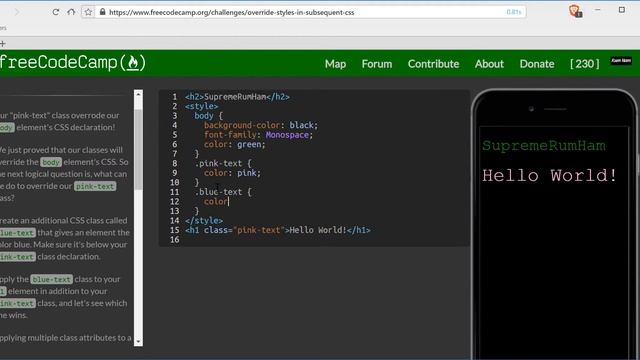
Task: Click the user profile picture in navbar
Action: (x=621, y=60)
